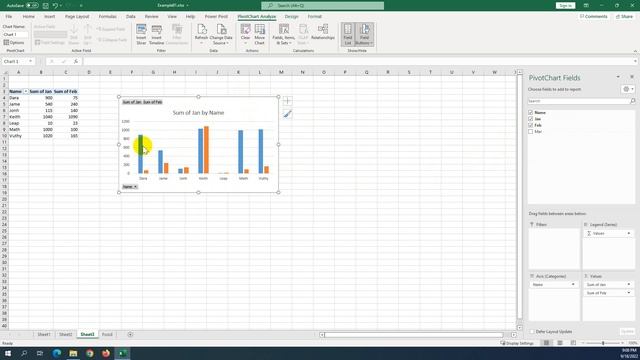This screenshot has width=640, height=360.
Task: Collapse the ribbon with the chevron
Action: coord(635,51)
